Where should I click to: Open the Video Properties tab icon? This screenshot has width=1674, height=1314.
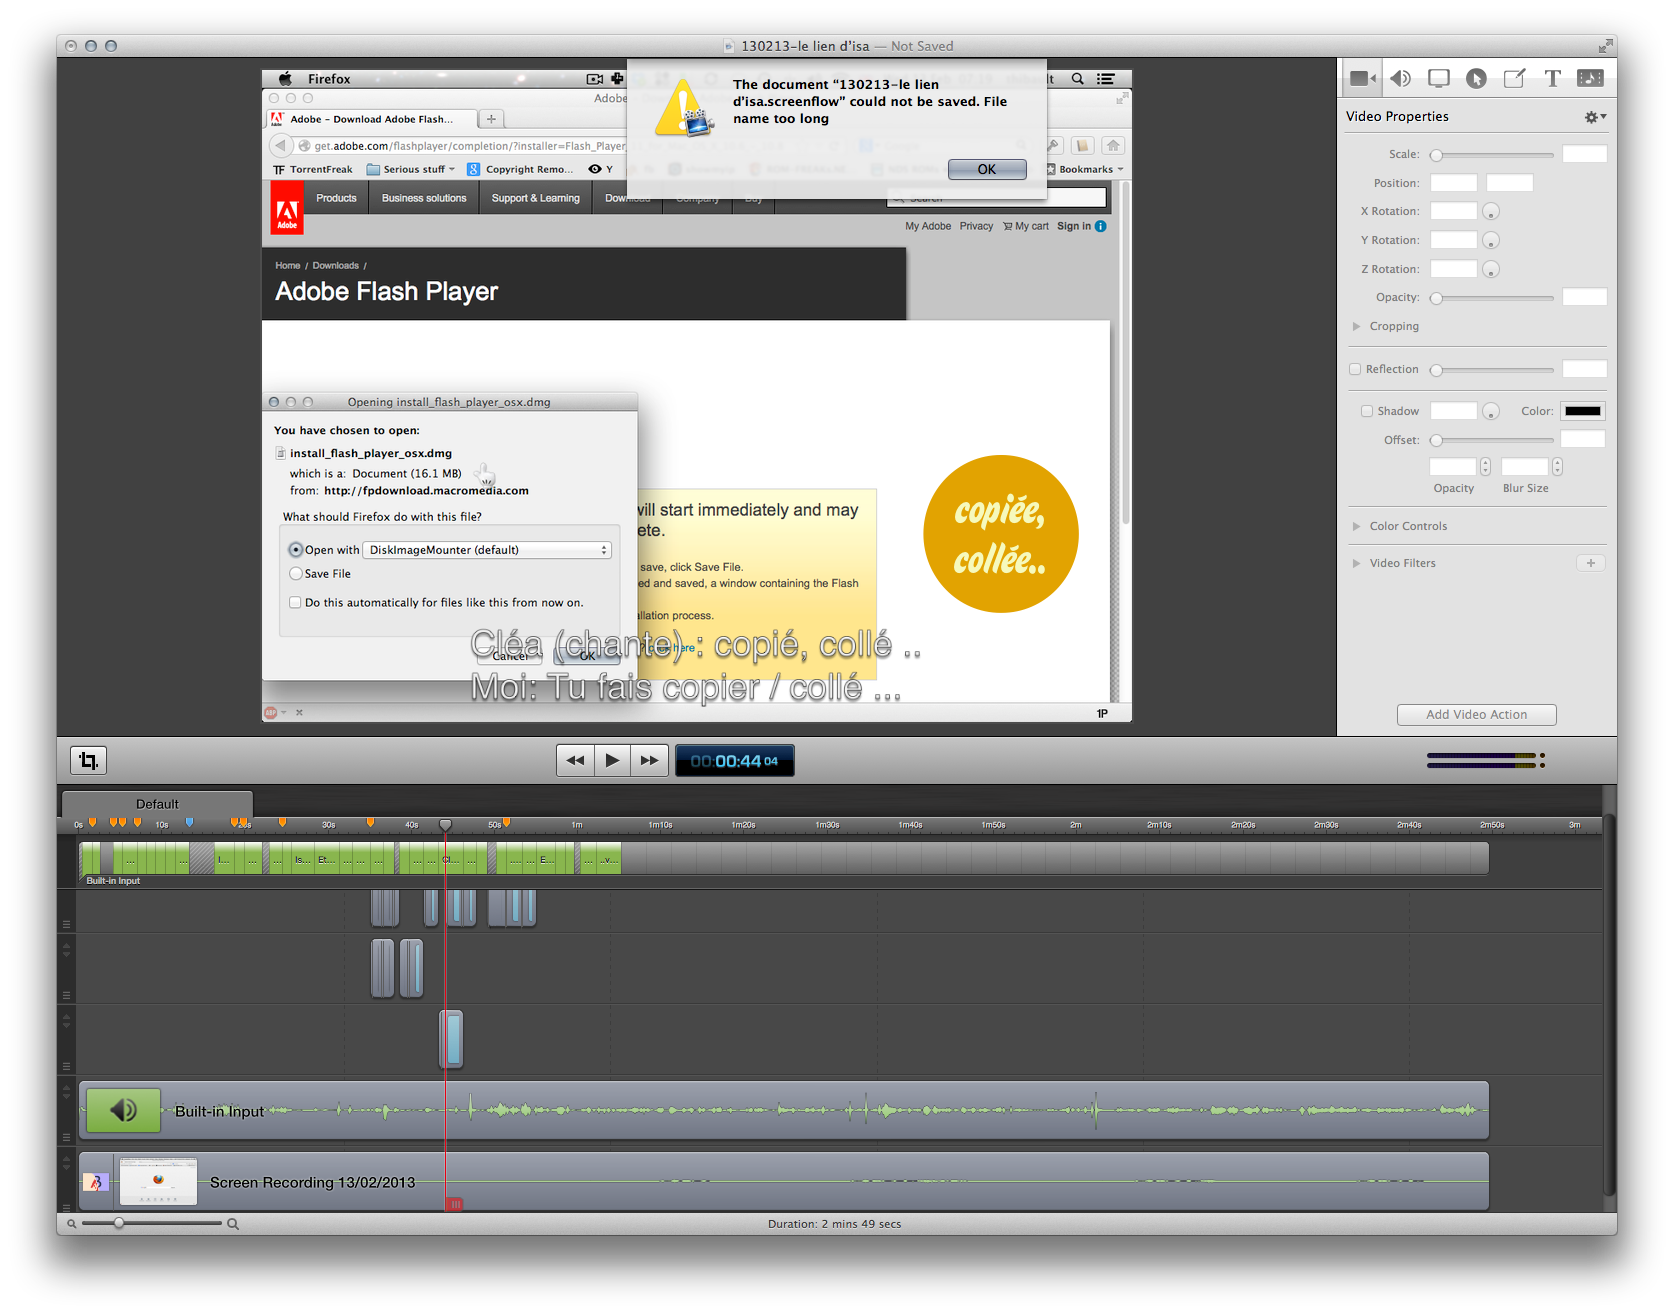tap(1362, 78)
